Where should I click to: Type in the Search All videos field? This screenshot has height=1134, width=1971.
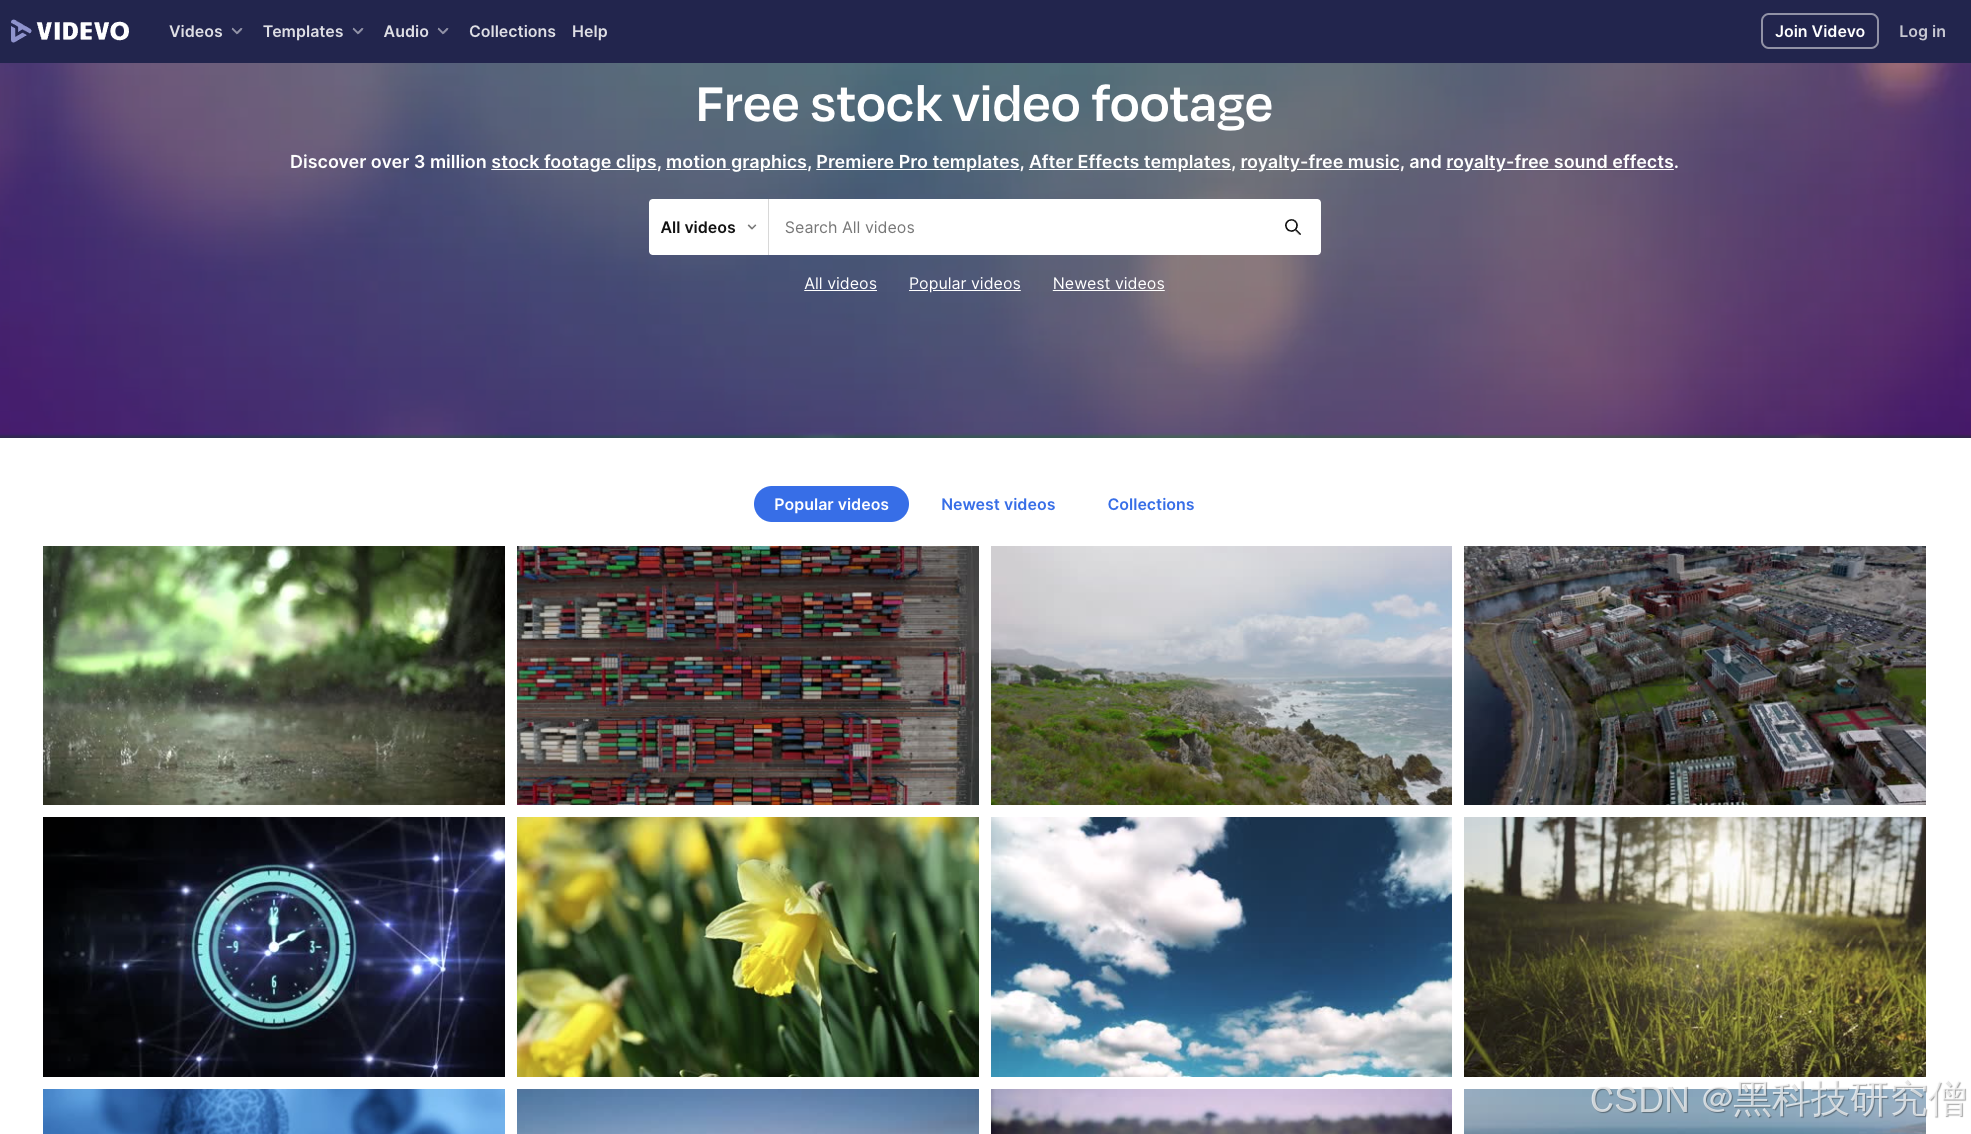[x=1020, y=227]
